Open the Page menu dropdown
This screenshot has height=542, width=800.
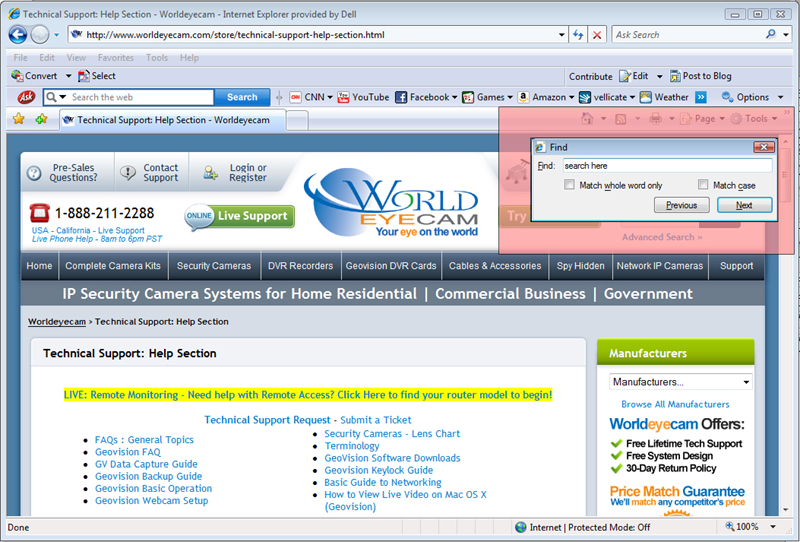tap(703, 119)
